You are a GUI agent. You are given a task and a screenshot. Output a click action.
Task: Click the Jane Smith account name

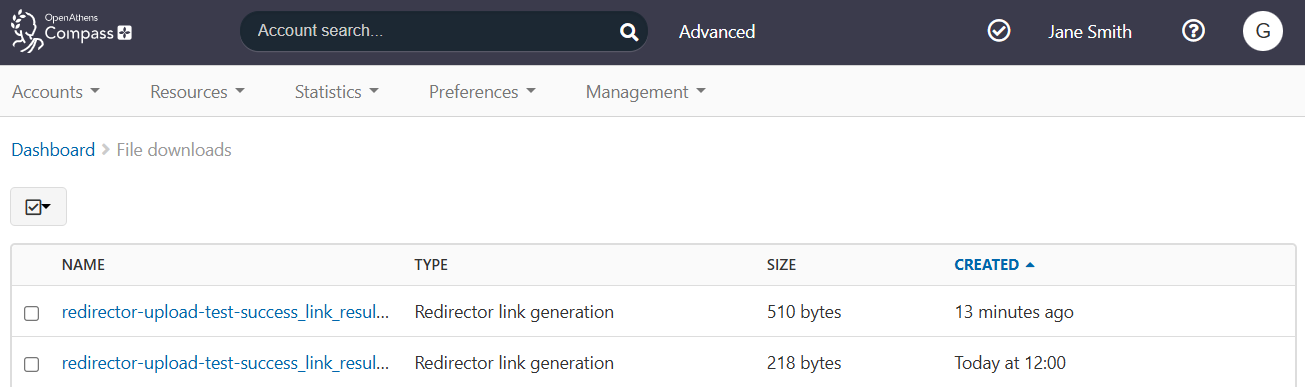1090,32
